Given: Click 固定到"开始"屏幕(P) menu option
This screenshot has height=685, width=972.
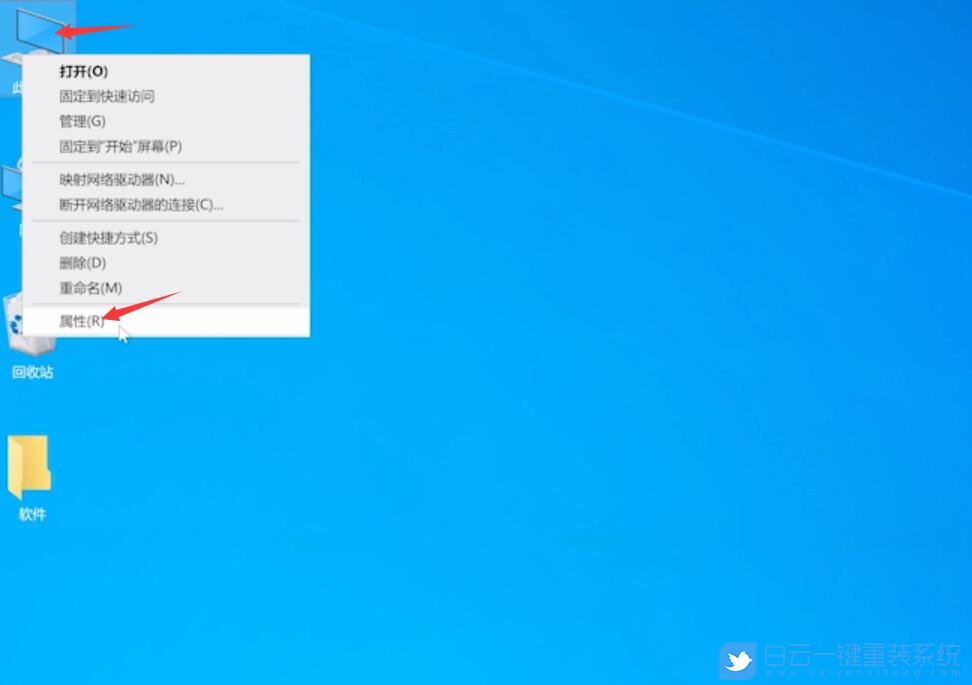Looking at the screenshot, I should pos(120,146).
